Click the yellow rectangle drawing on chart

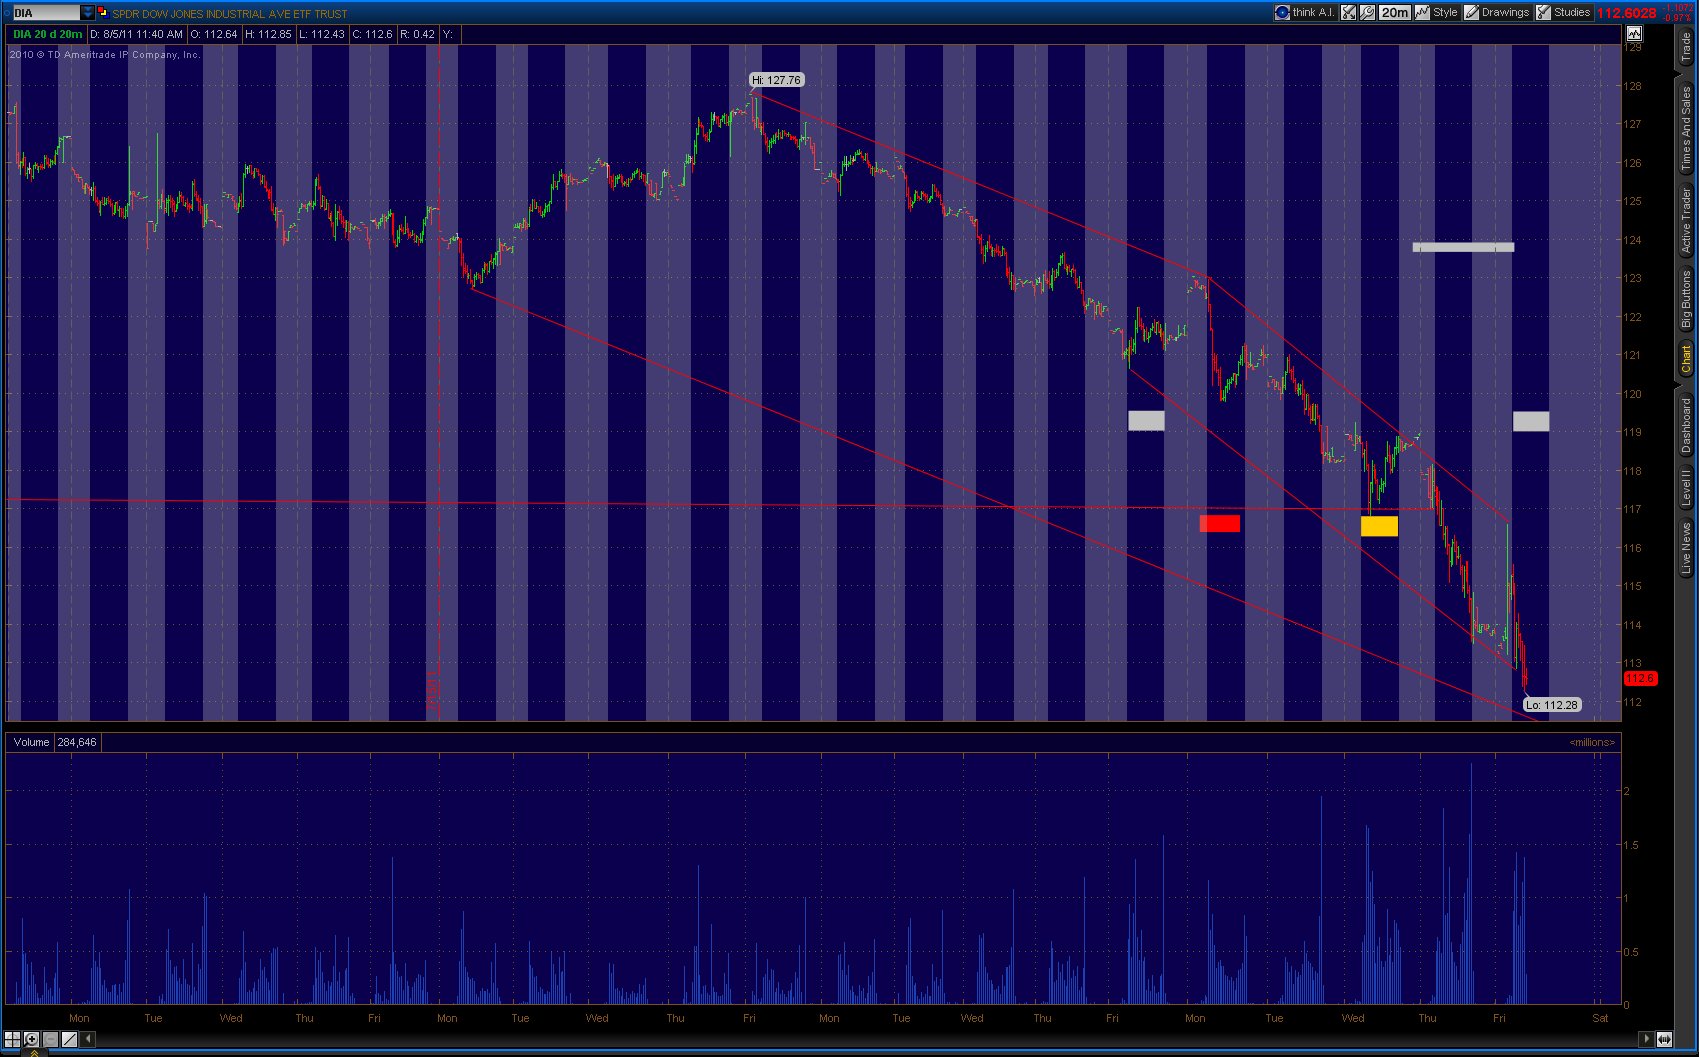point(1379,526)
